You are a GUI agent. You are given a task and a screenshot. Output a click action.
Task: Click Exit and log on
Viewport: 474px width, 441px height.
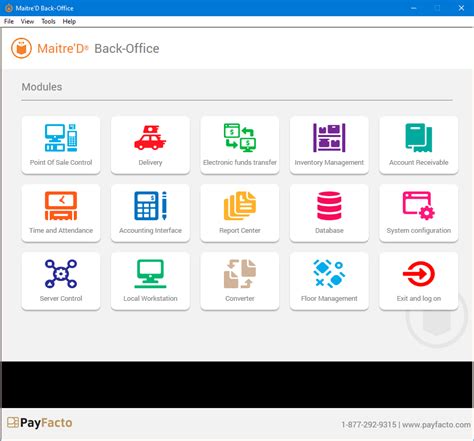[x=419, y=281]
